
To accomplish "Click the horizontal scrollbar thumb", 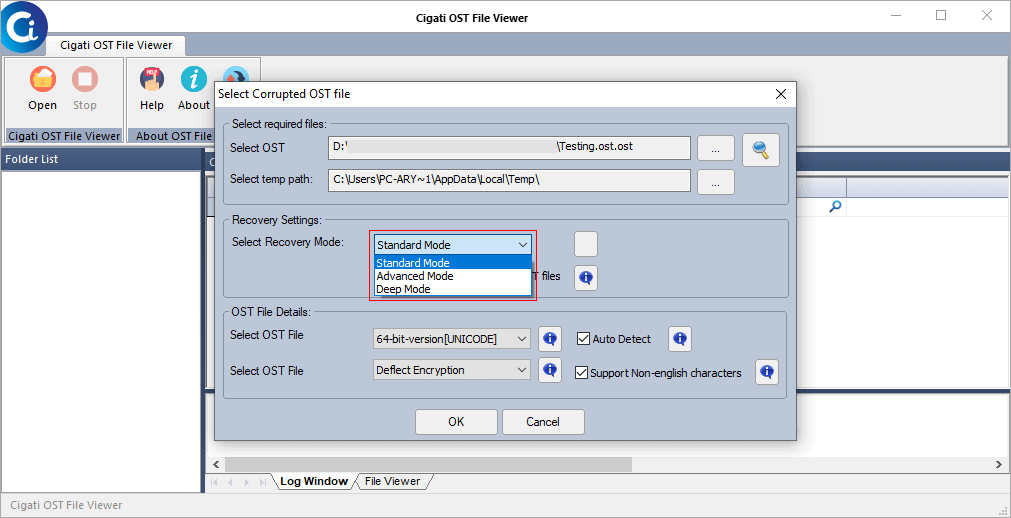I will coord(428,464).
